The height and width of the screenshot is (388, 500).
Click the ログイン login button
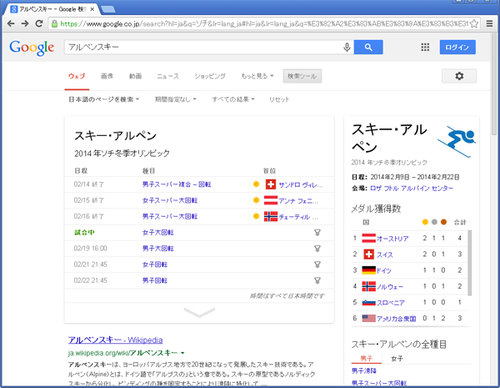[457, 47]
